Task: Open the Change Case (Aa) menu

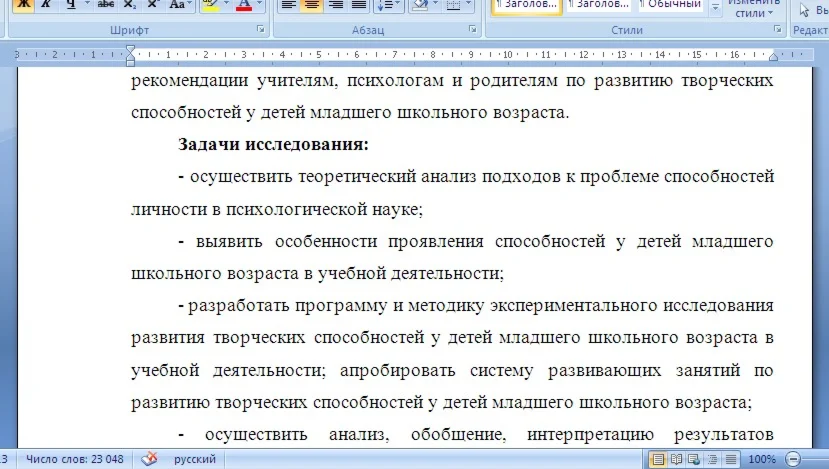Action: (x=180, y=5)
